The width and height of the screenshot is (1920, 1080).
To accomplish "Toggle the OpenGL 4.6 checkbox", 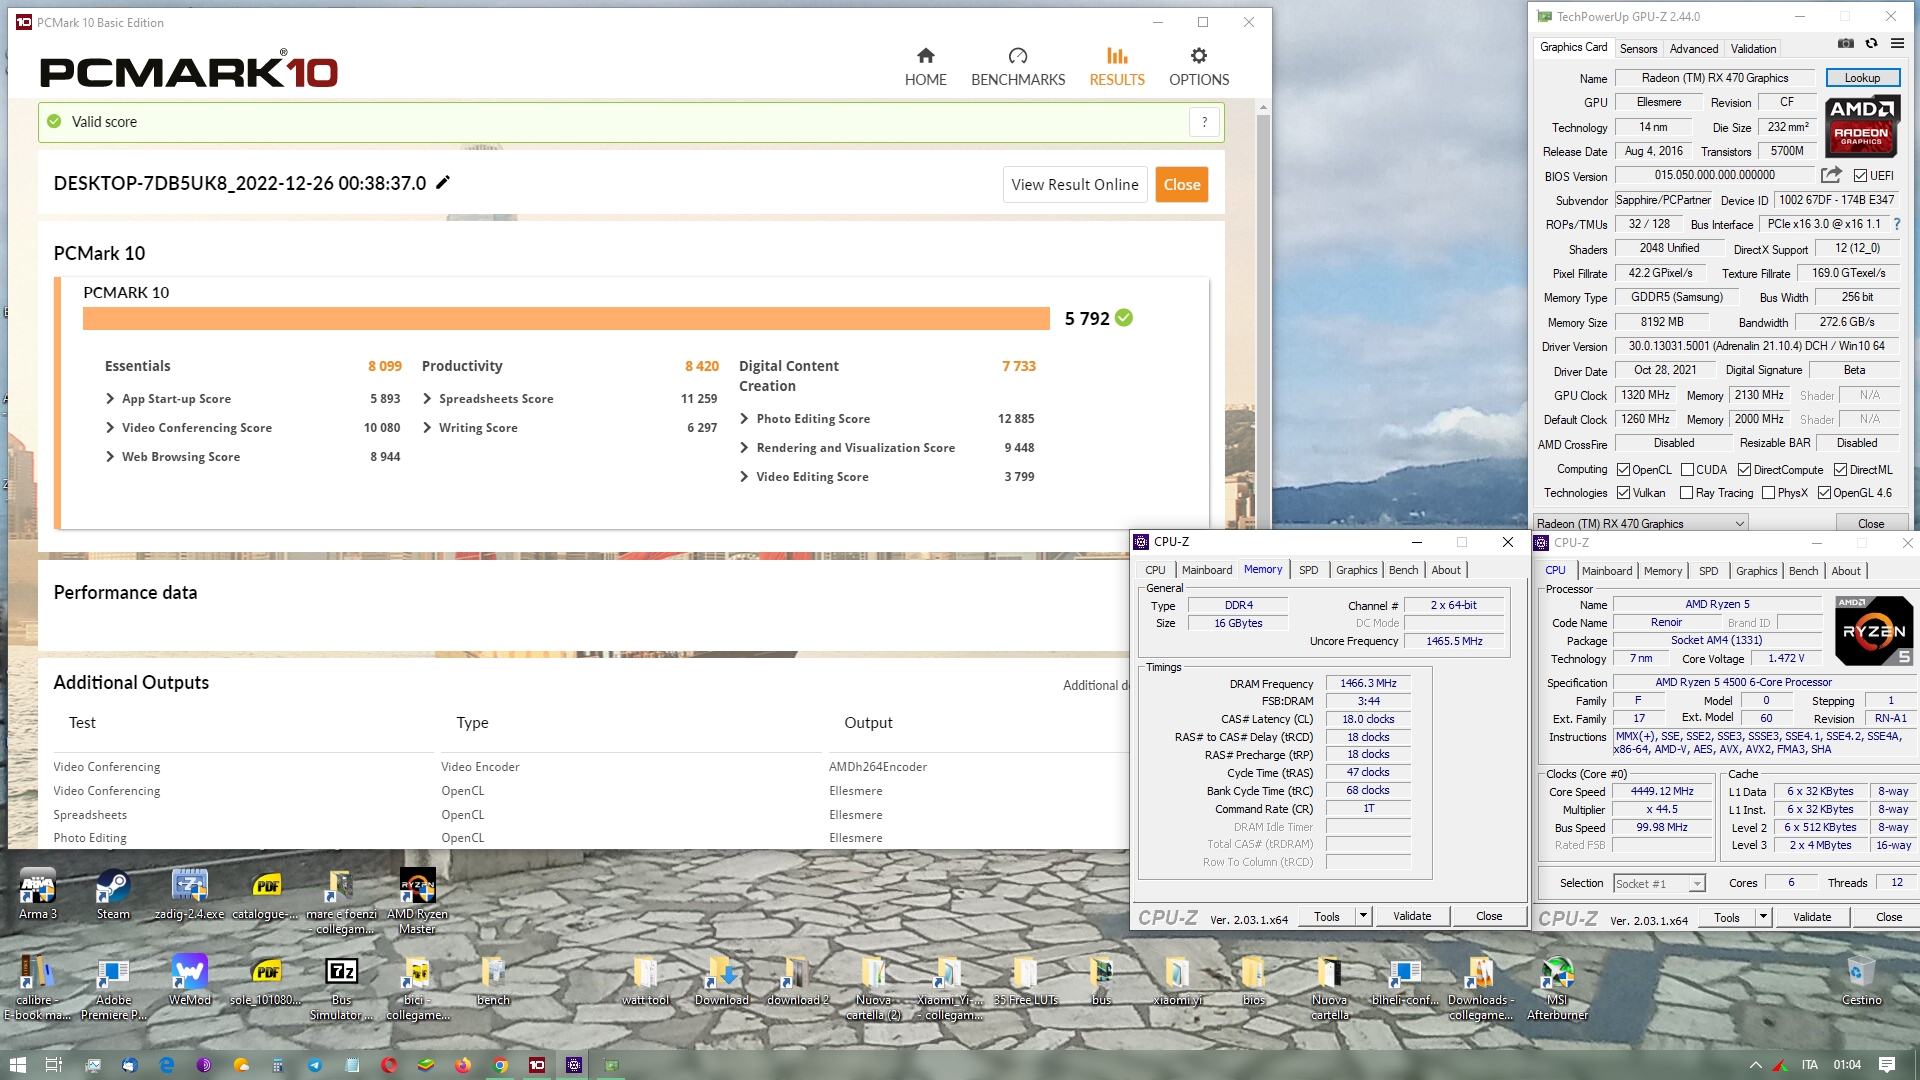I will pos(1824,493).
